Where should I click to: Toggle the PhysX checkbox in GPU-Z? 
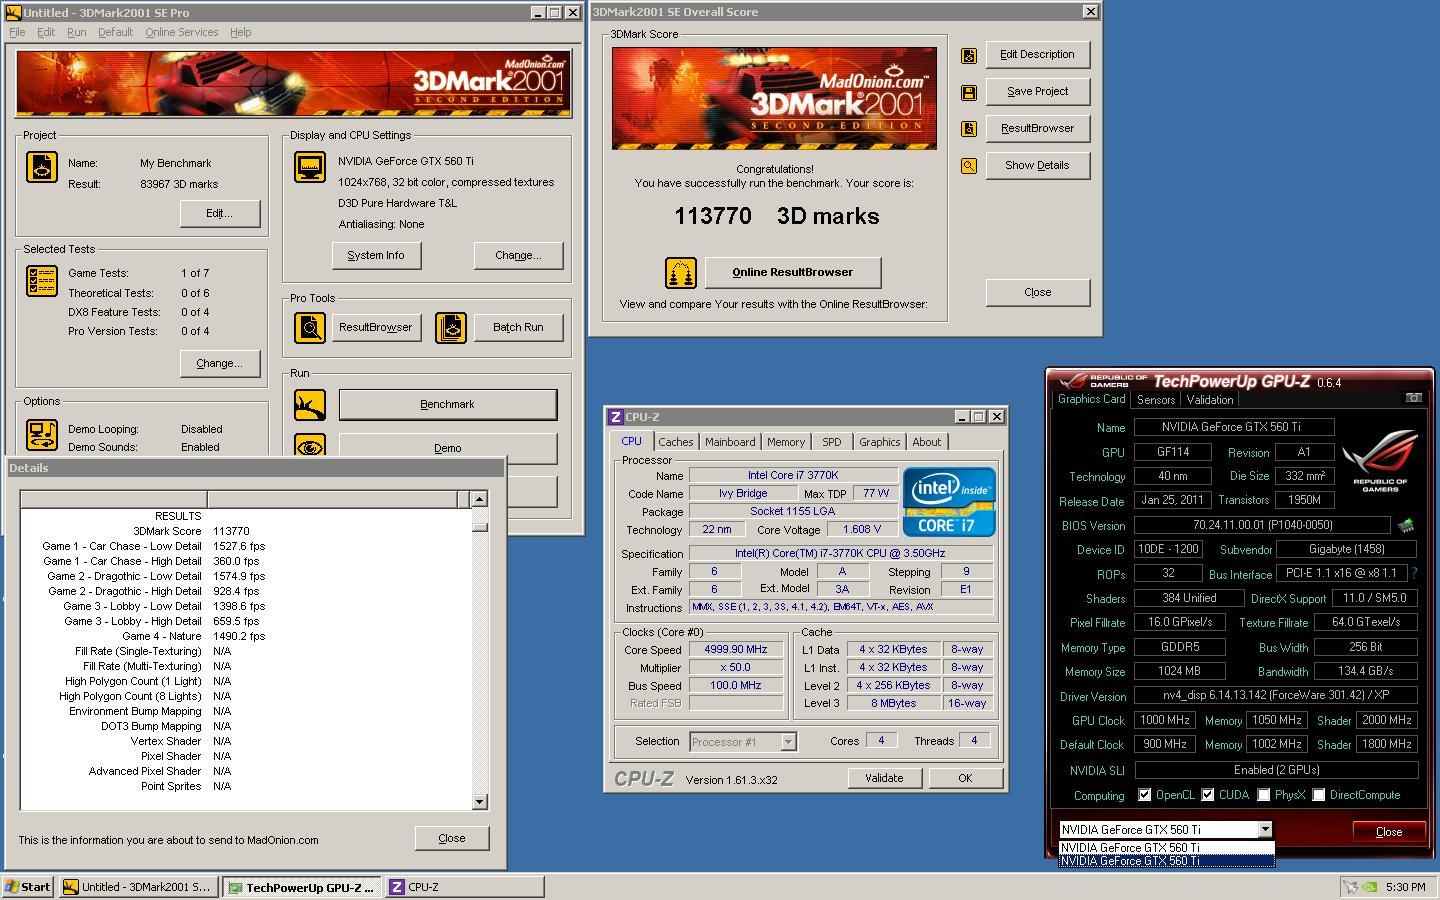tap(1264, 795)
